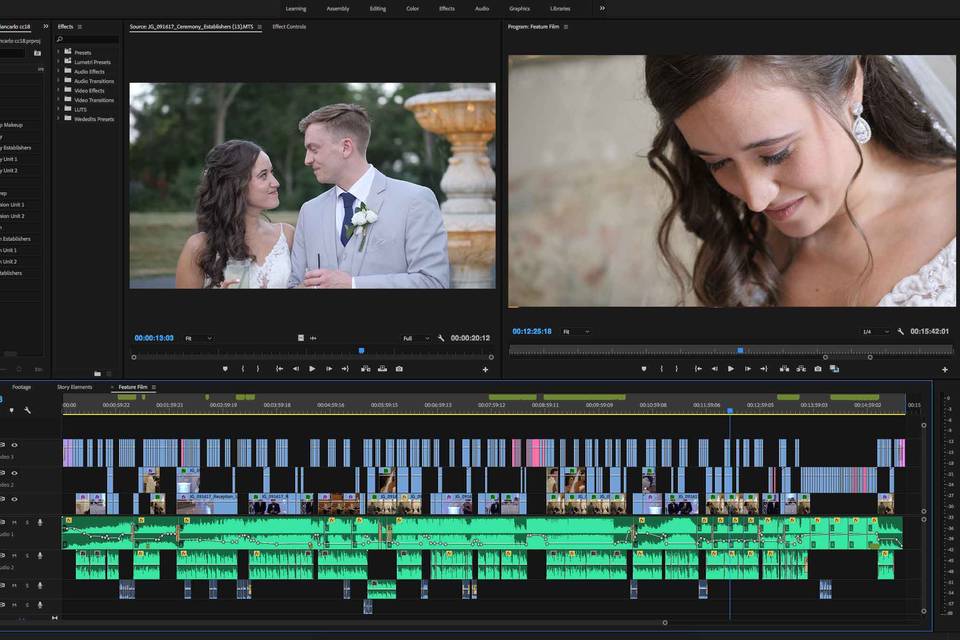
Task: Switch to the Editing workspace
Action: coord(378,9)
